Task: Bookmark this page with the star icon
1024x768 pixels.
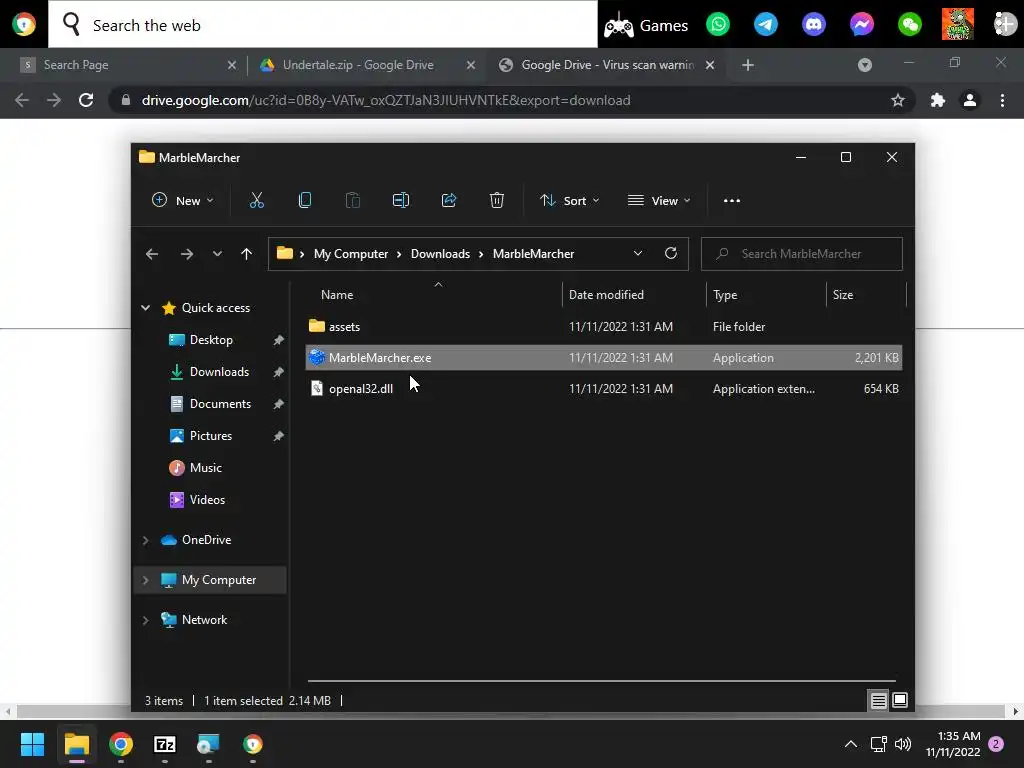Action: tap(898, 100)
